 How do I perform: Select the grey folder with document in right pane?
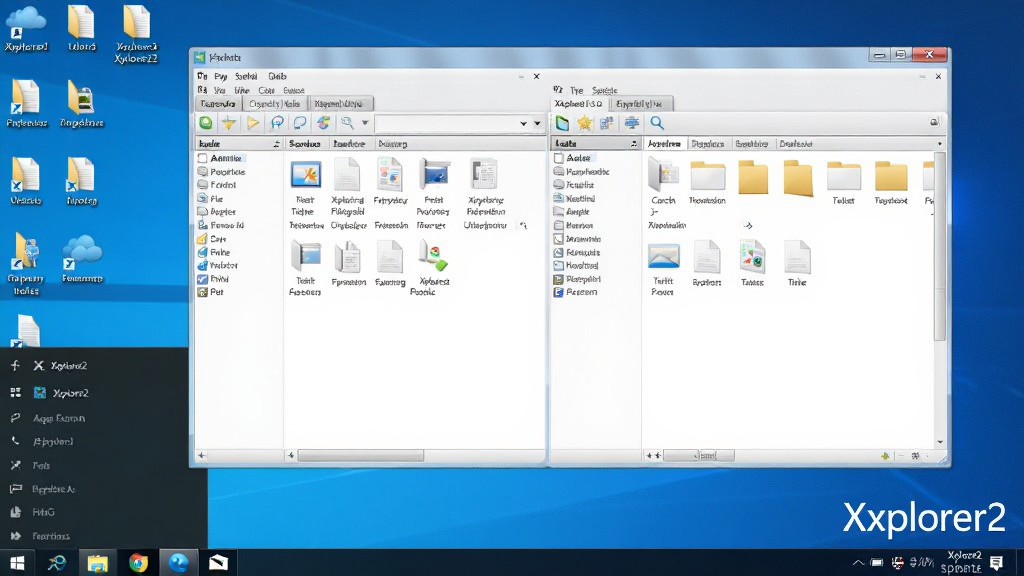(x=664, y=175)
